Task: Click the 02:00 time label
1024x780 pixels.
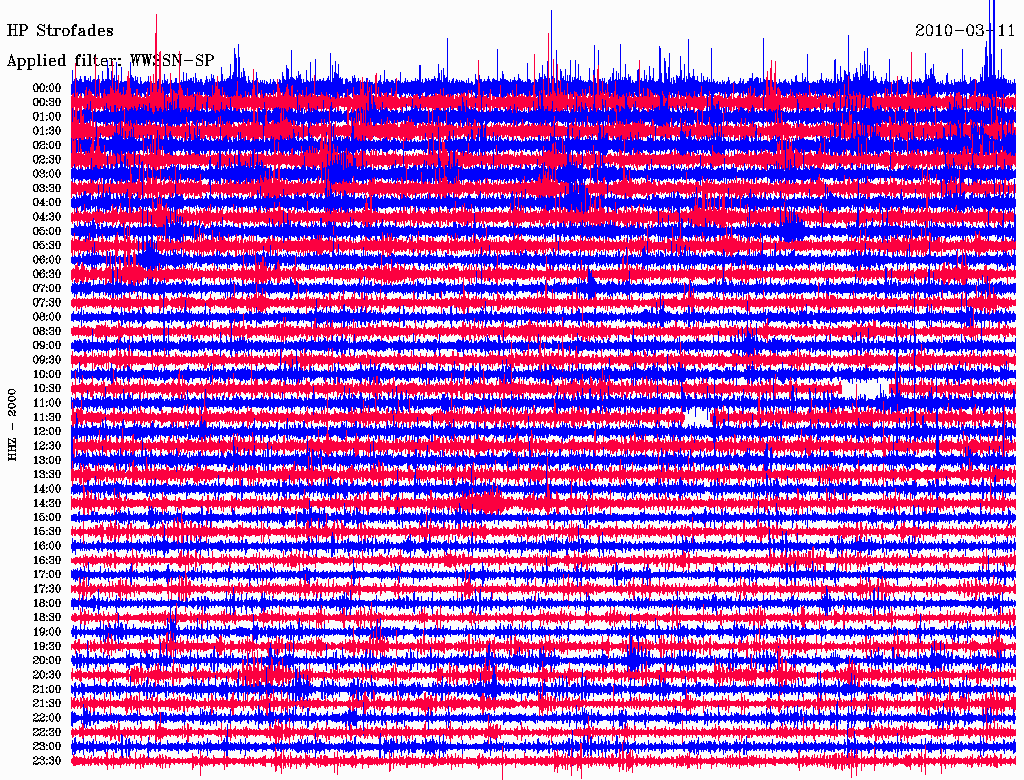Action: (47, 145)
